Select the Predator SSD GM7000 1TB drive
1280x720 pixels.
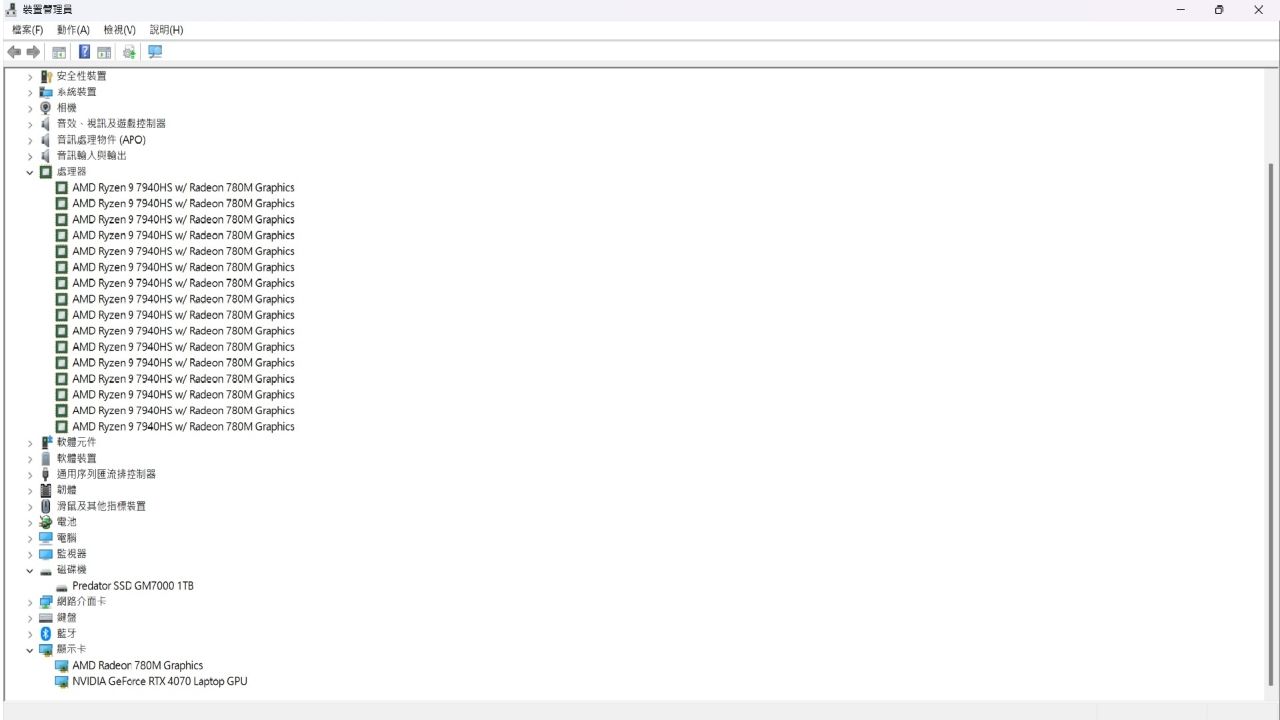pos(133,586)
